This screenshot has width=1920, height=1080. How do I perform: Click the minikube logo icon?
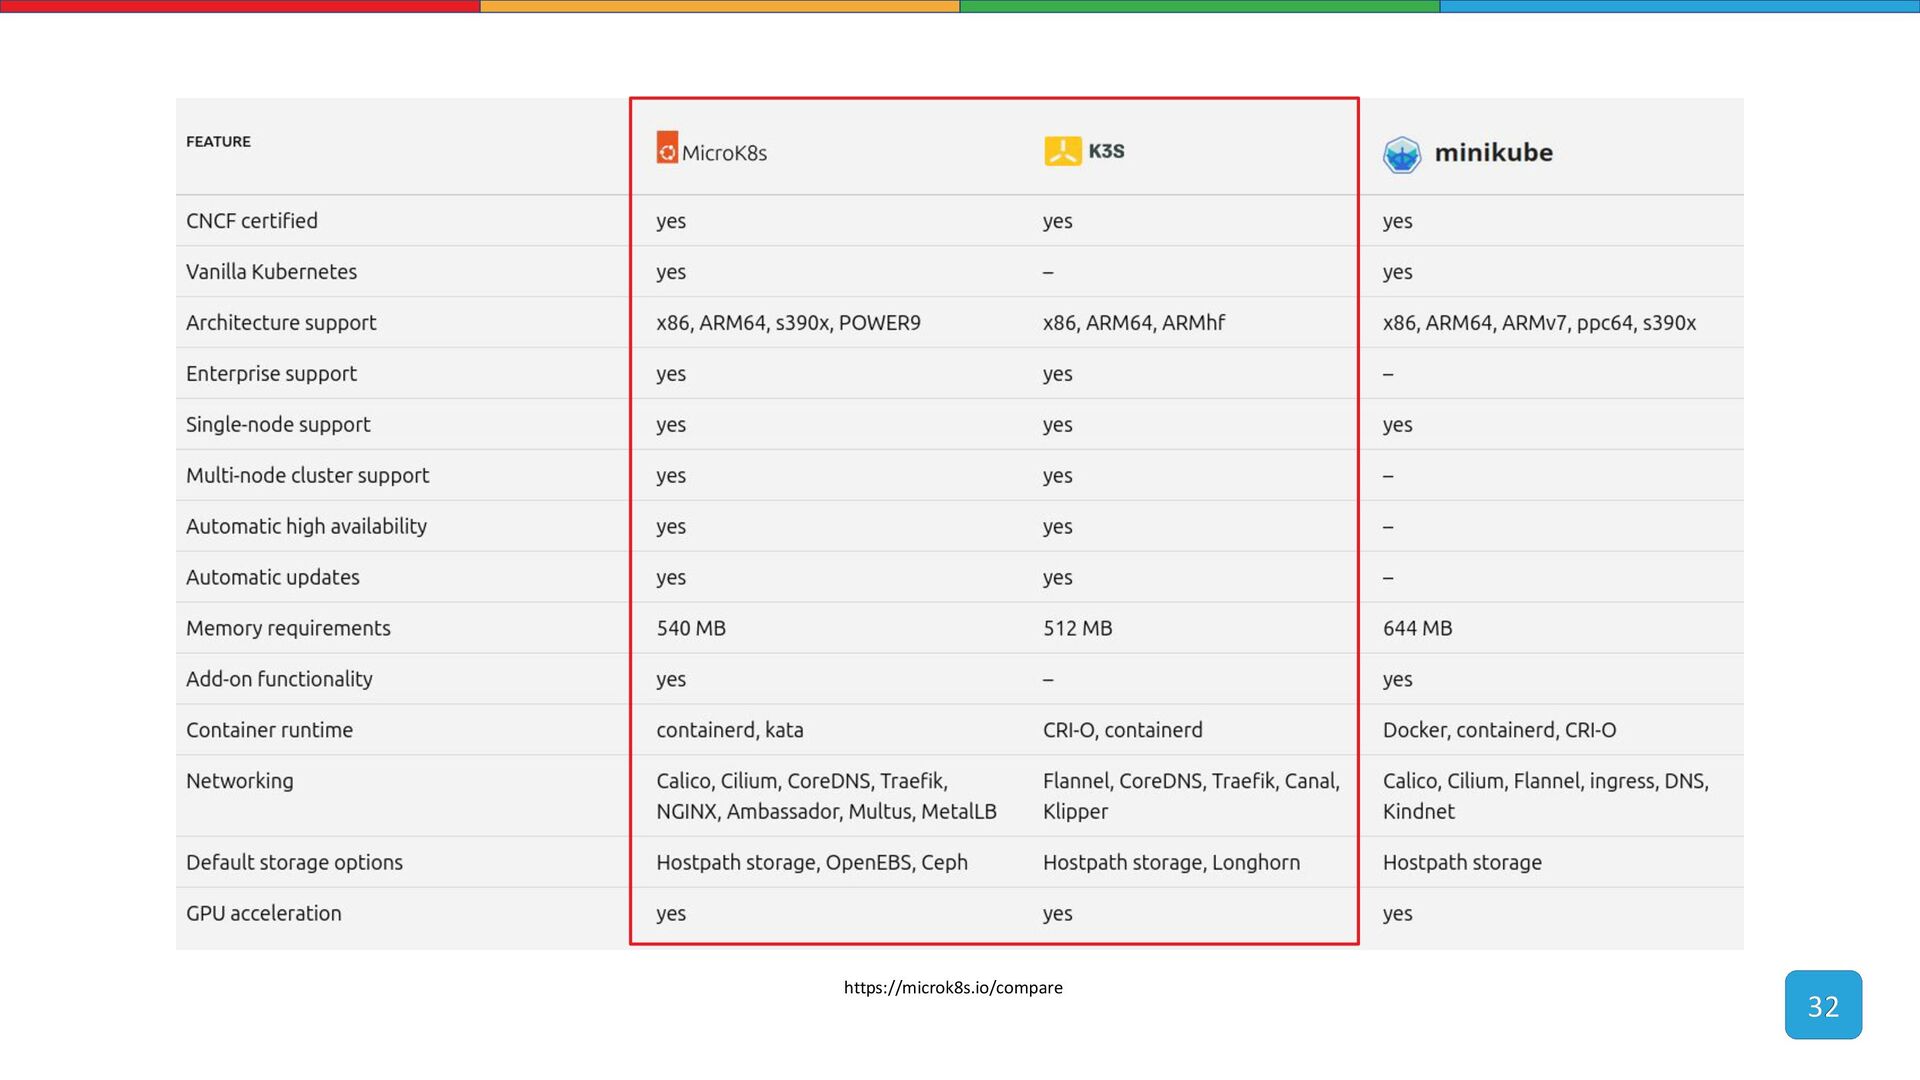coord(1402,155)
